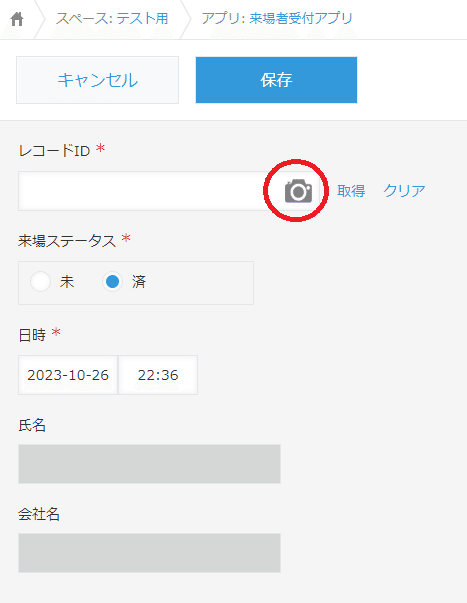
Task: Focus the レコードID input field
Action: click(x=149, y=191)
